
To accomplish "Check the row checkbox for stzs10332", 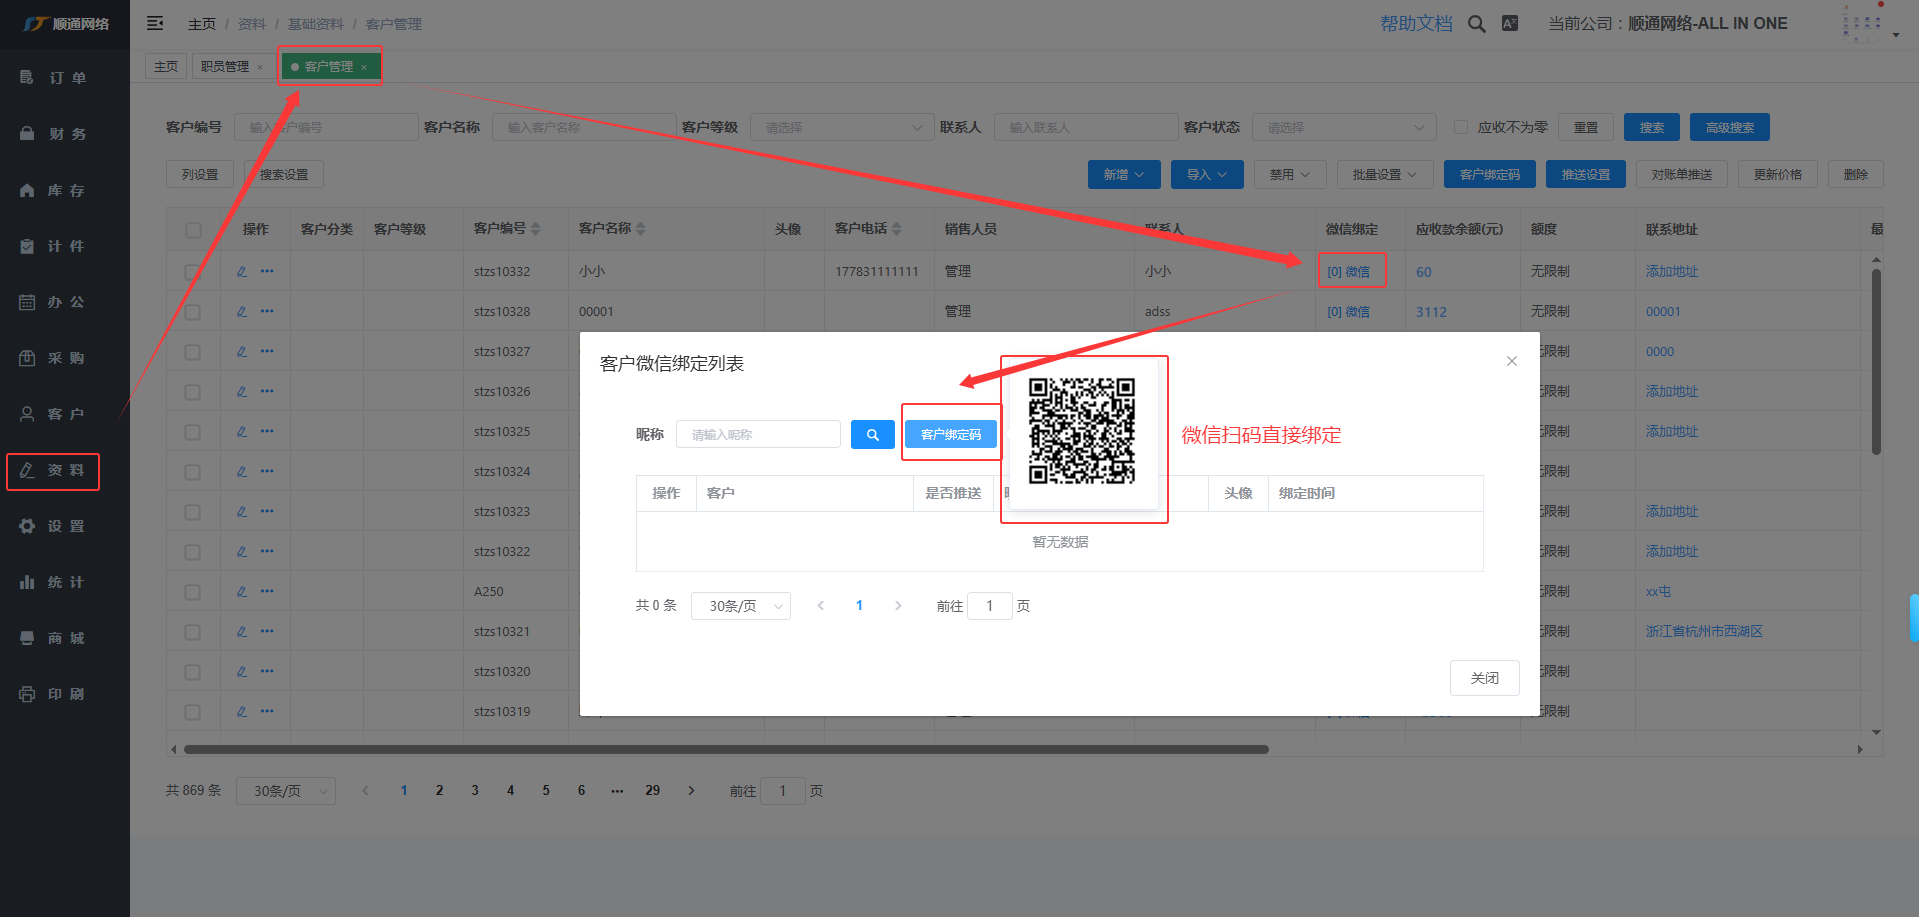I will click(193, 271).
